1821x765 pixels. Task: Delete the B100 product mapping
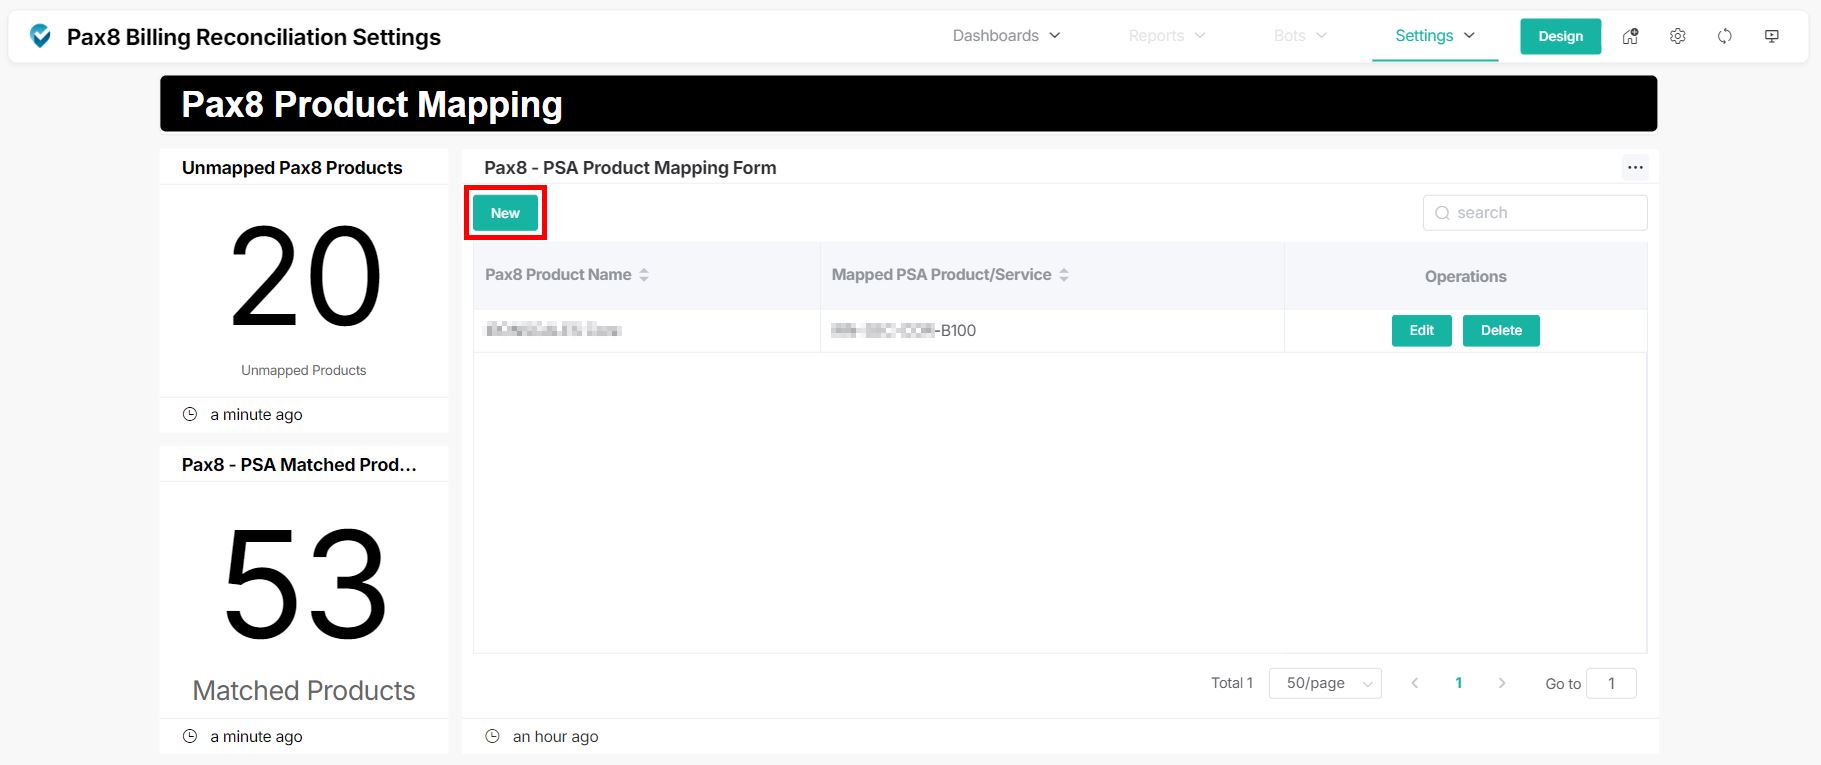coord(1500,330)
